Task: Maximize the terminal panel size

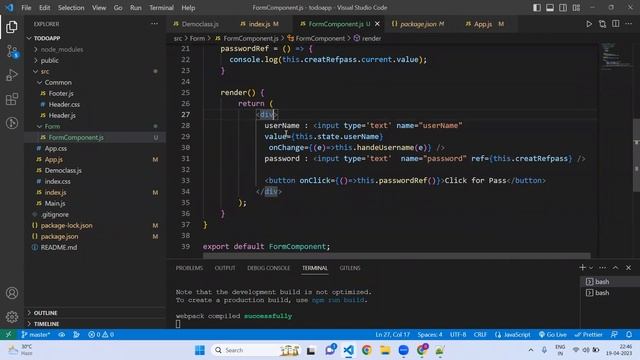Action: (x=616, y=268)
